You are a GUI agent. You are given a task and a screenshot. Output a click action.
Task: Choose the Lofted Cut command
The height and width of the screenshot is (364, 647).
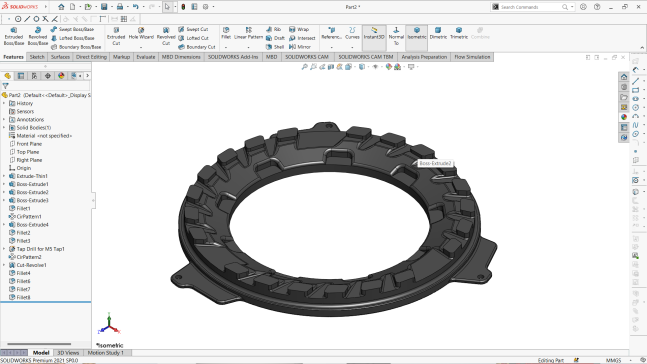point(193,38)
